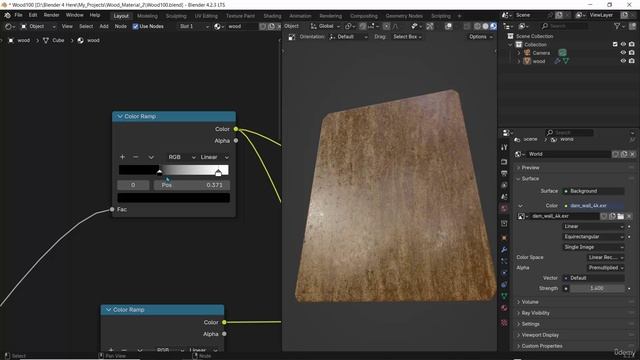This screenshot has width=640, height=360.
Task: Open the Scene properties tab
Action: [x=504, y=197]
